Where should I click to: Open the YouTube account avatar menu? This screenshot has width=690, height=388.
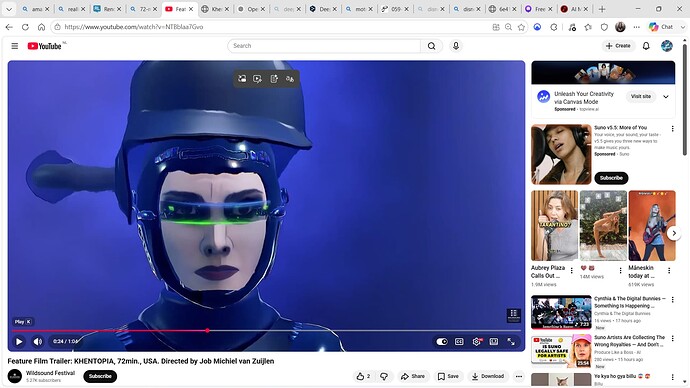667,46
